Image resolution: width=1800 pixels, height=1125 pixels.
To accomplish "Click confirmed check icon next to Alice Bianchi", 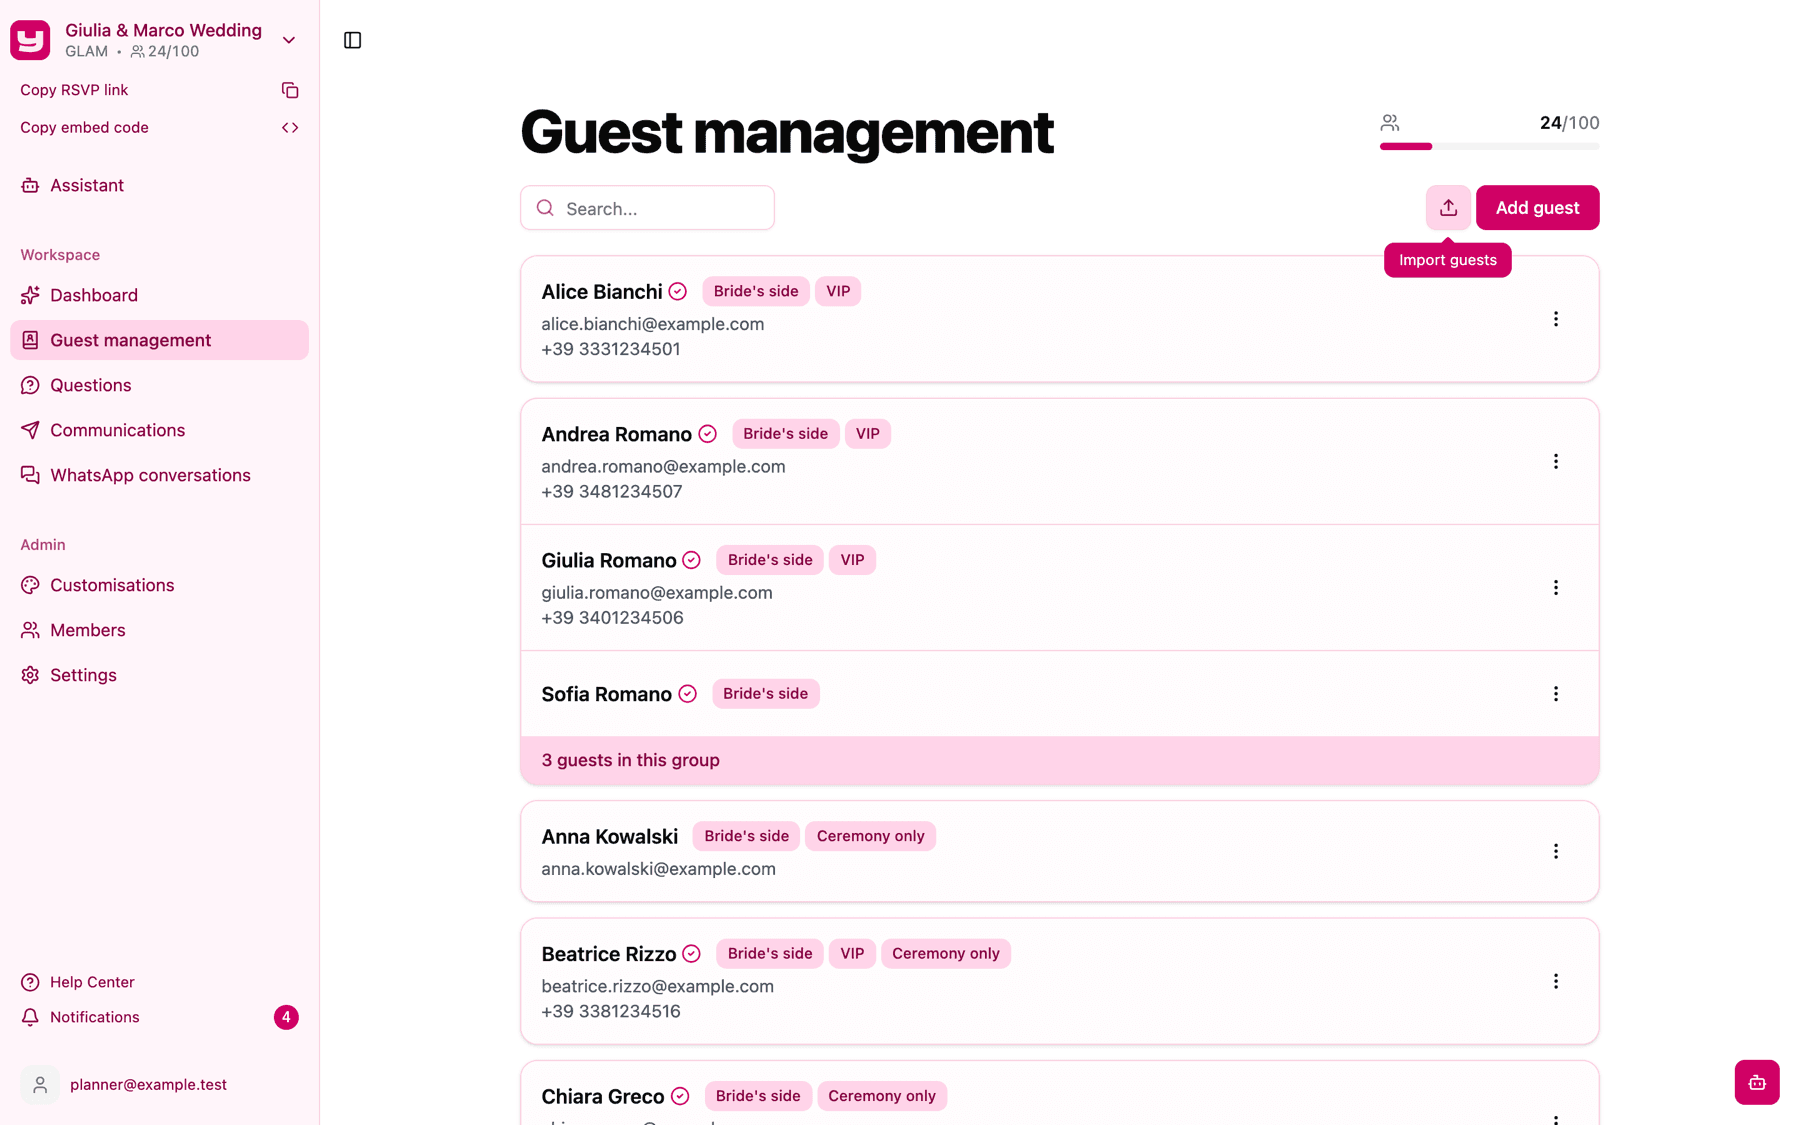I will (678, 291).
